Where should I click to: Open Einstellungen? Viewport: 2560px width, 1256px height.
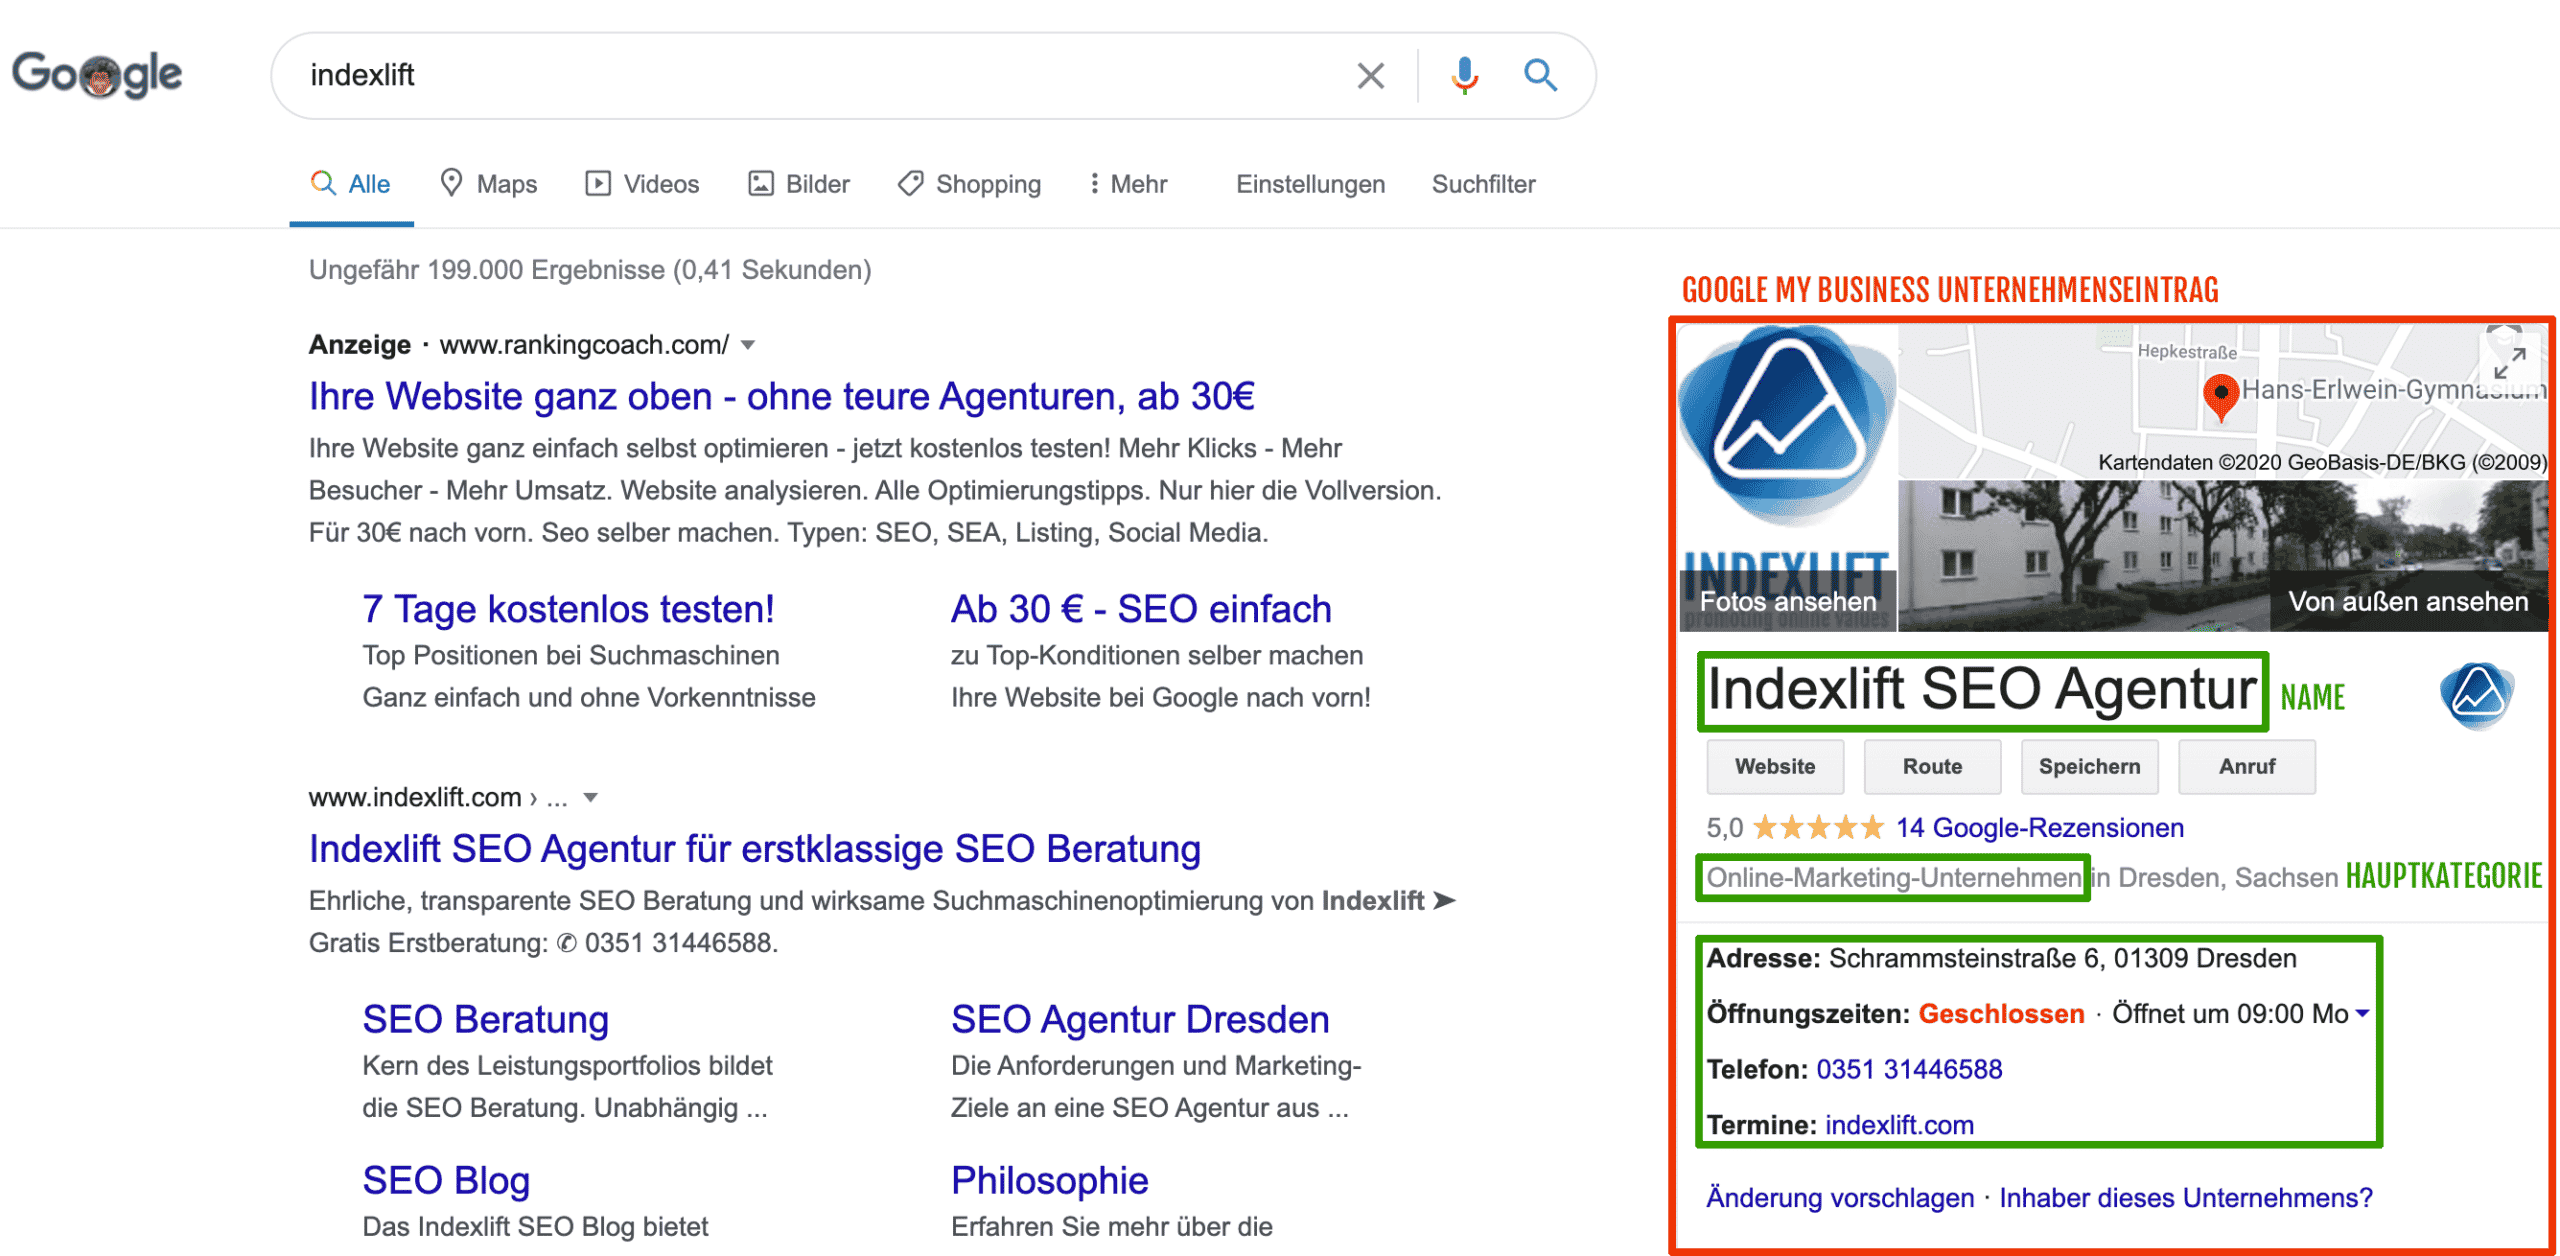[1310, 184]
